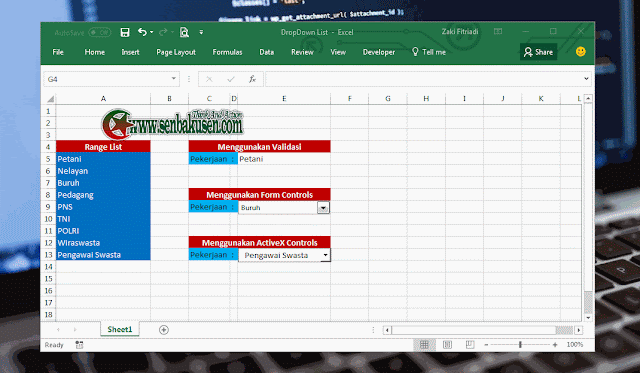The image size is (640, 373).
Task: Open Customize Quick Access Toolbar arrow
Action: [201, 32]
